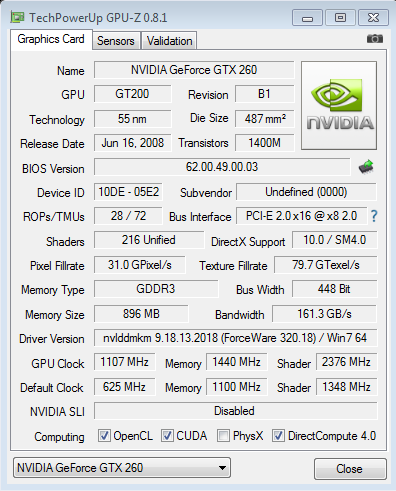The height and width of the screenshot is (491, 396).
Task: Click the bus interface question mark
Action: click(x=374, y=216)
